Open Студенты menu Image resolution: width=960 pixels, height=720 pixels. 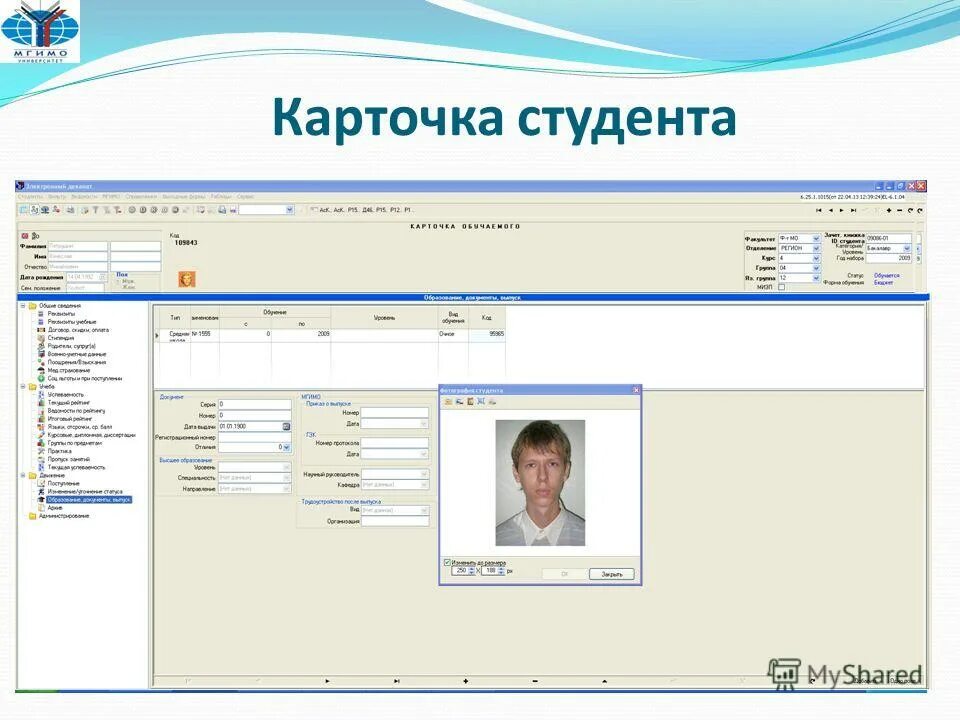[x=31, y=197]
